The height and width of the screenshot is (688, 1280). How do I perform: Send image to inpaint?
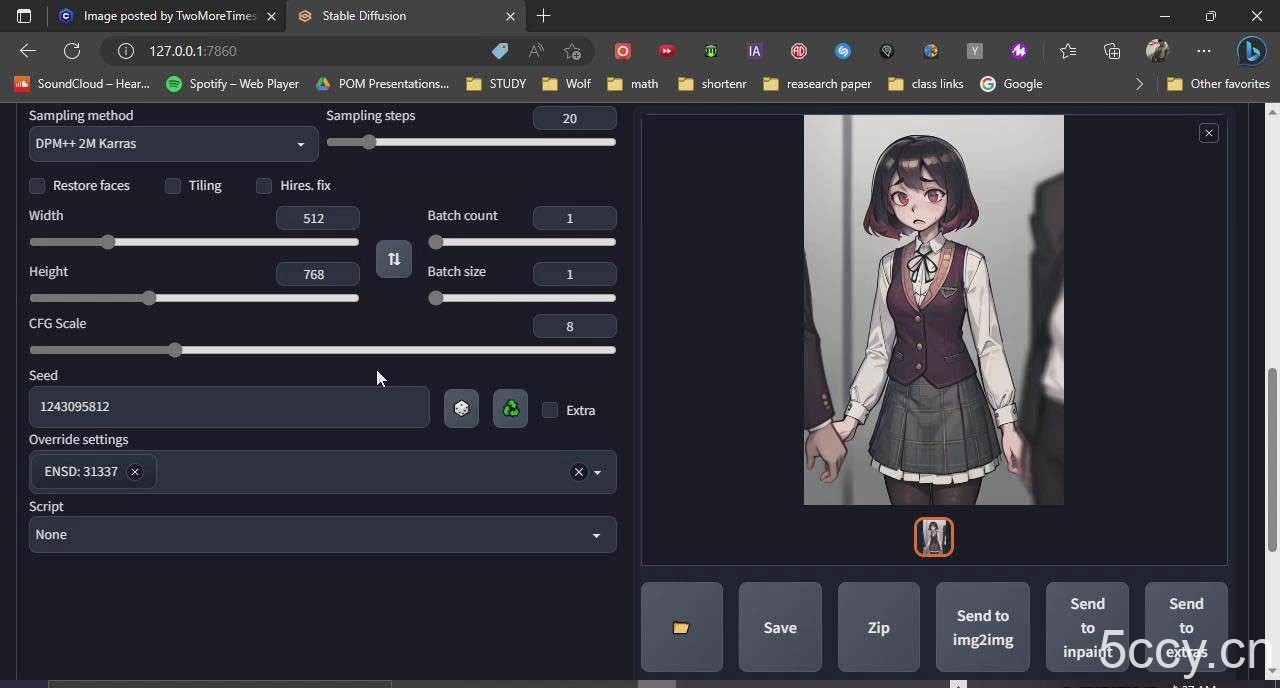[x=1087, y=627]
